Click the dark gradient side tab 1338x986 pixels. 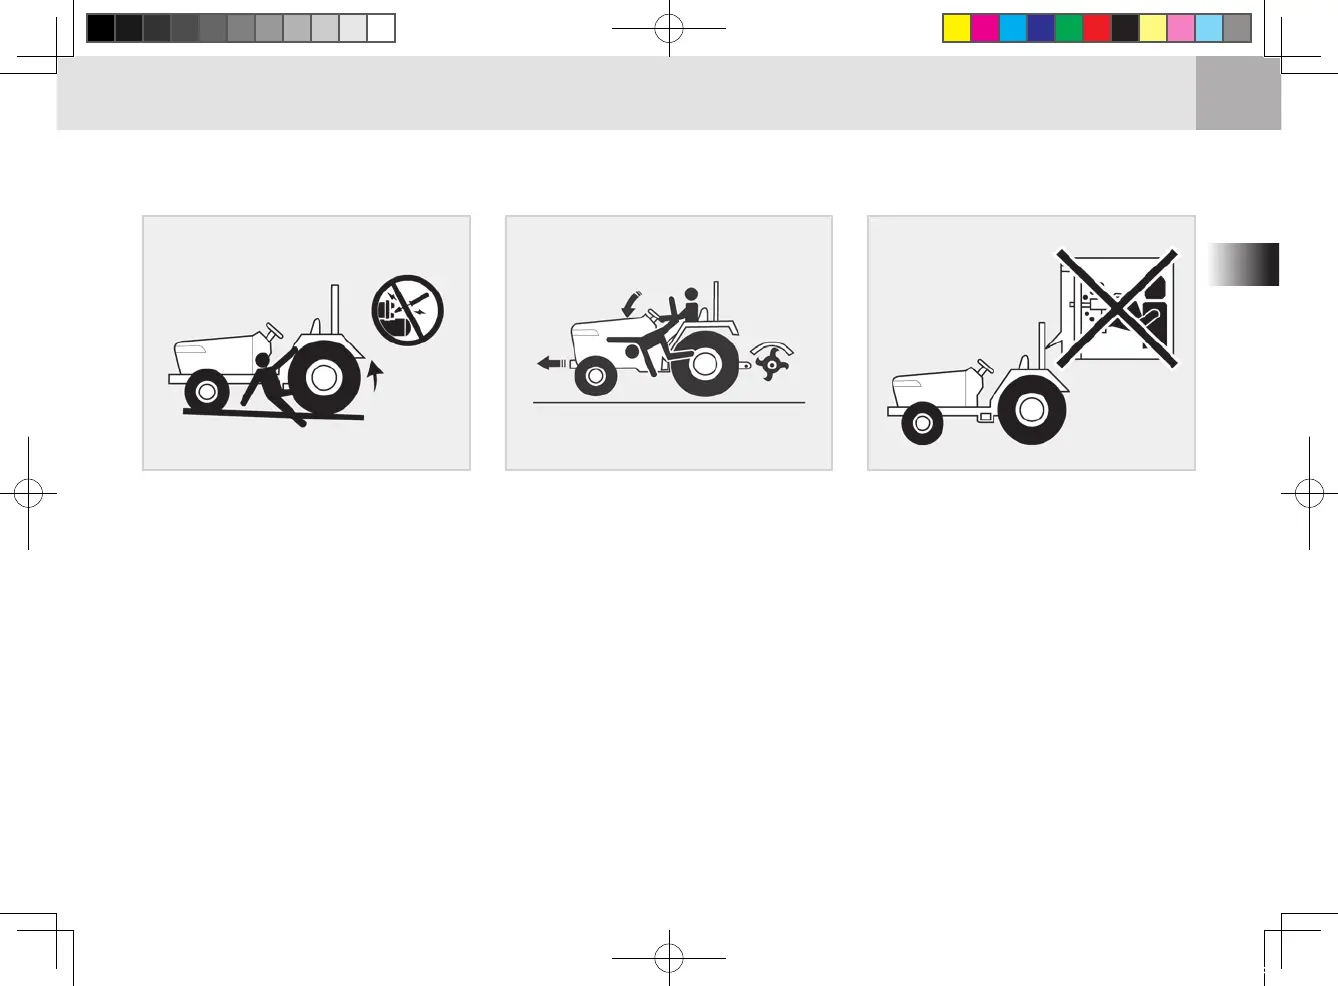1244,264
